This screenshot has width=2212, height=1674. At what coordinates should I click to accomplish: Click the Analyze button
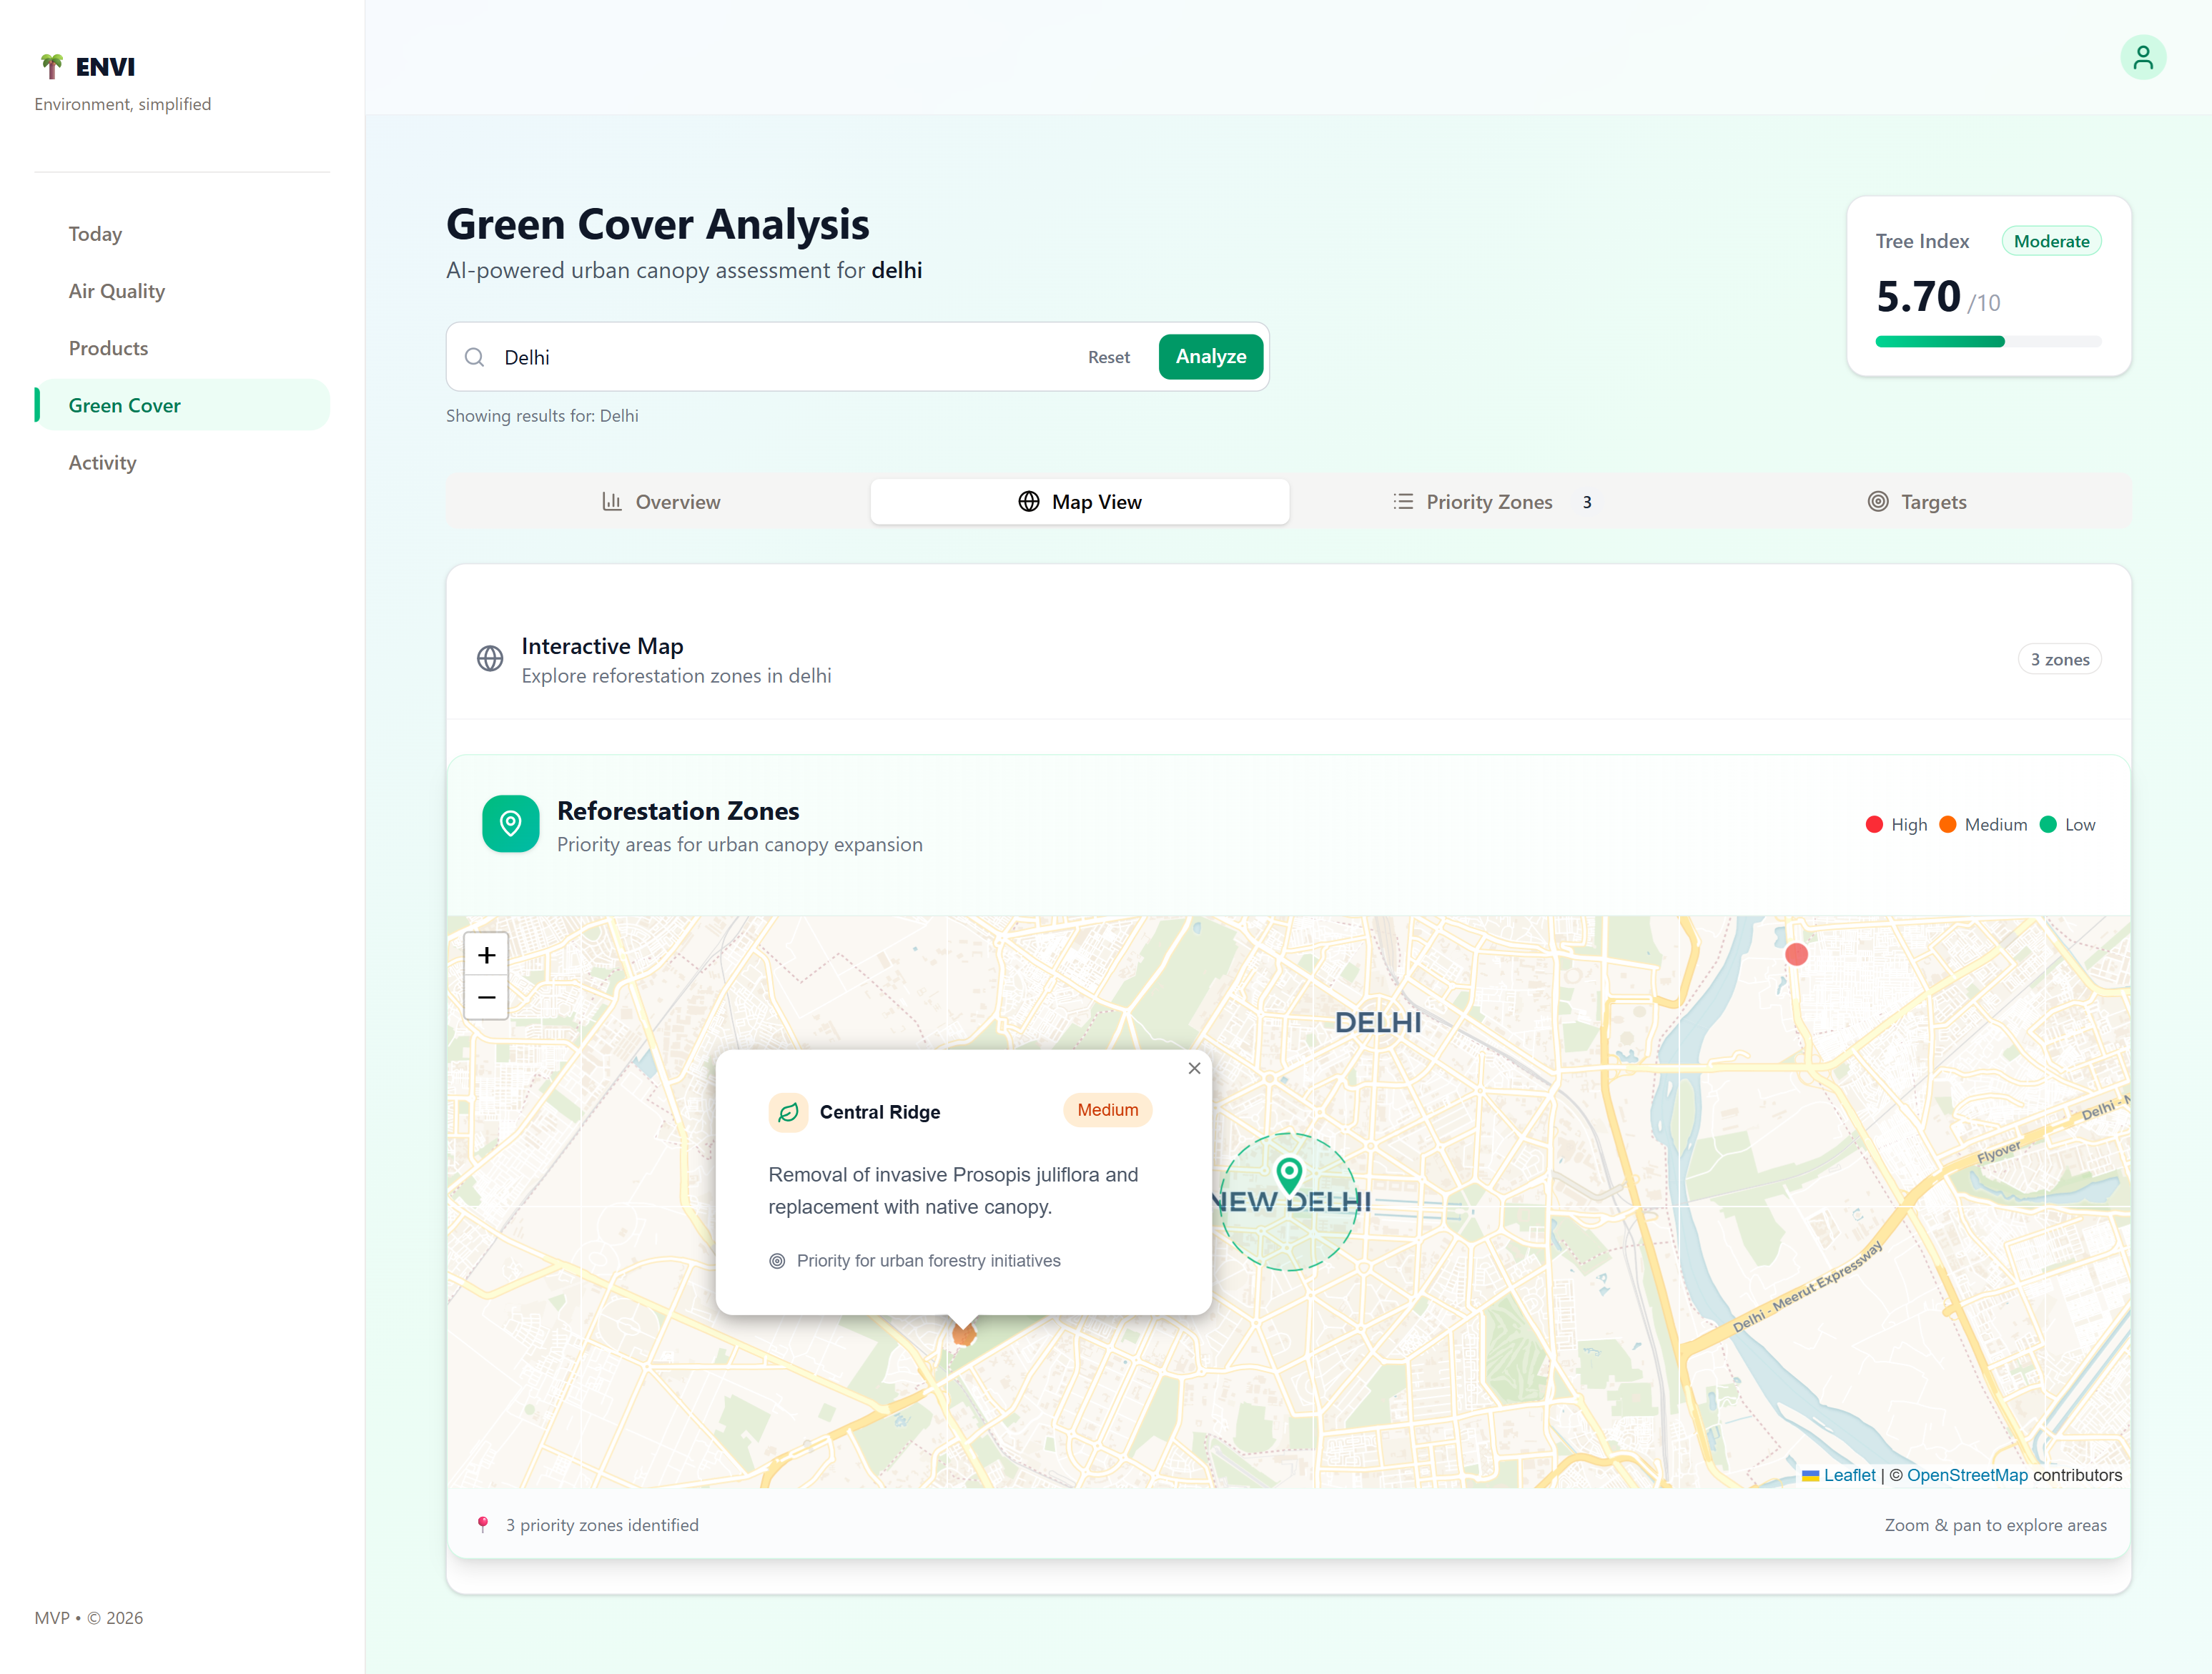1210,357
